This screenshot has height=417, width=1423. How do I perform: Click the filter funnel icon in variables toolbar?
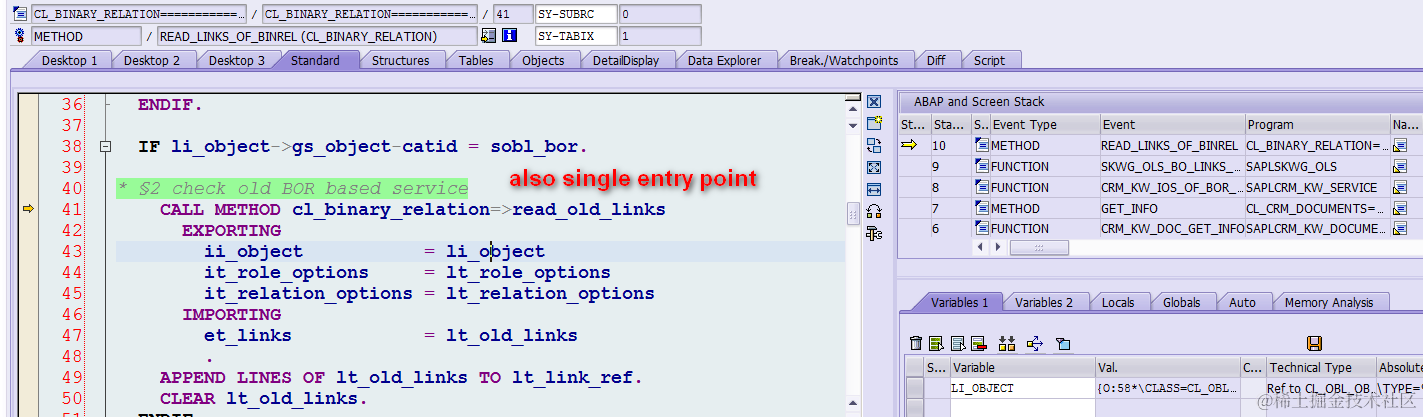coord(1063,343)
